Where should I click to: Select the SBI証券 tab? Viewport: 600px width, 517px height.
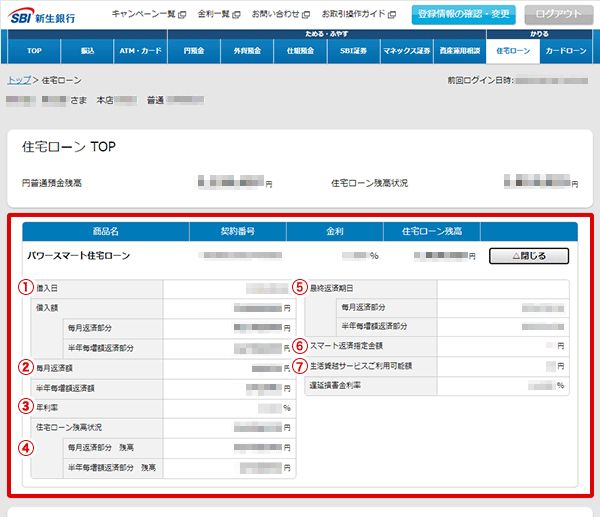pyautogui.click(x=357, y=50)
